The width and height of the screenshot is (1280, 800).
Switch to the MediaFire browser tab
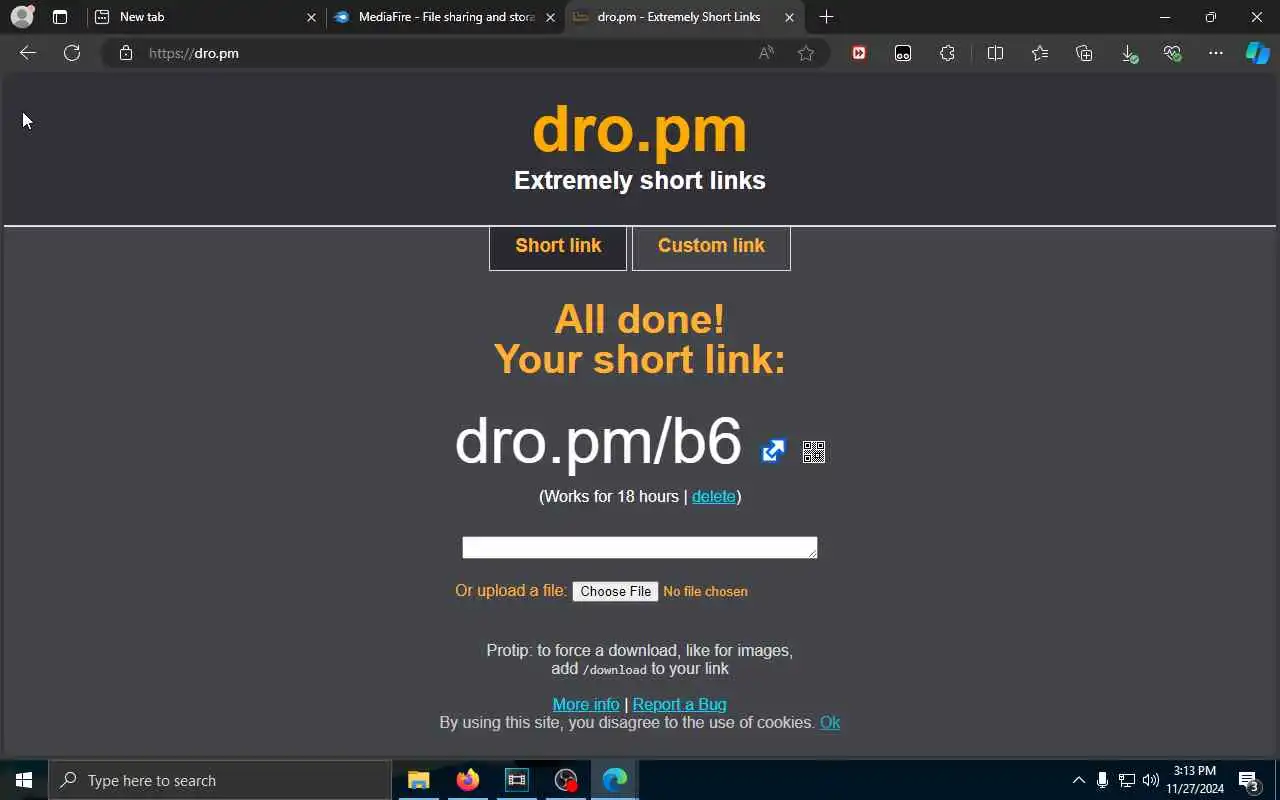pos(444,17)
